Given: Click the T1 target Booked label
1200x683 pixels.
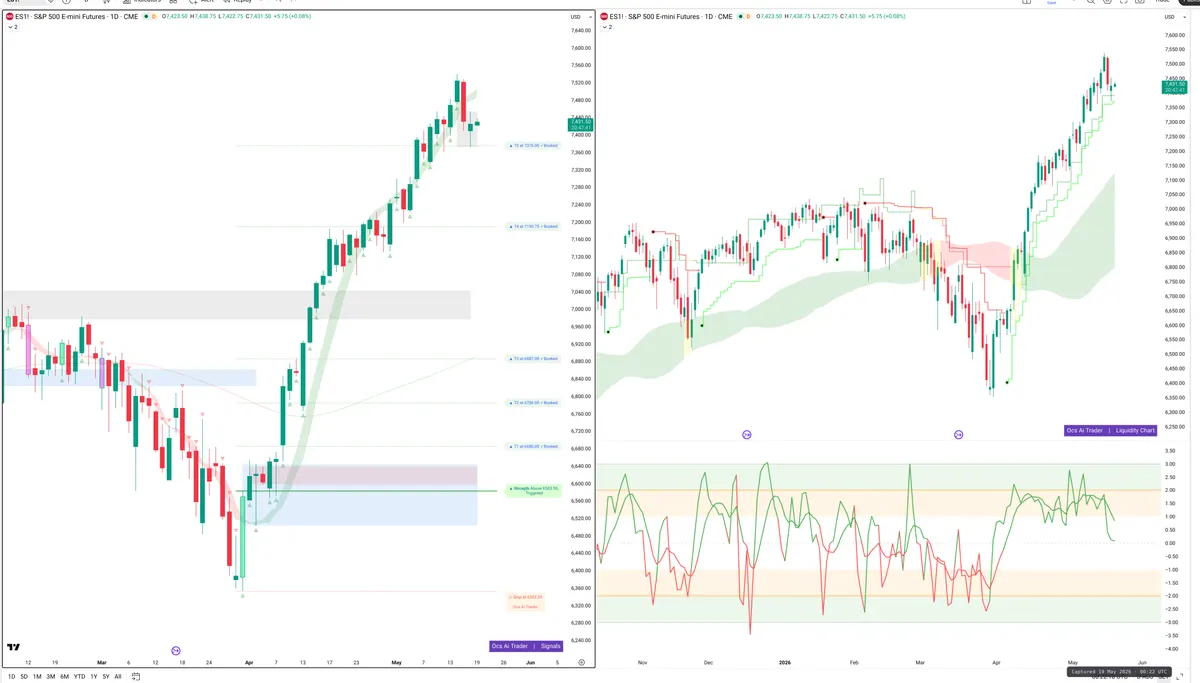Looking at the screenshot, I should [535, 446].
